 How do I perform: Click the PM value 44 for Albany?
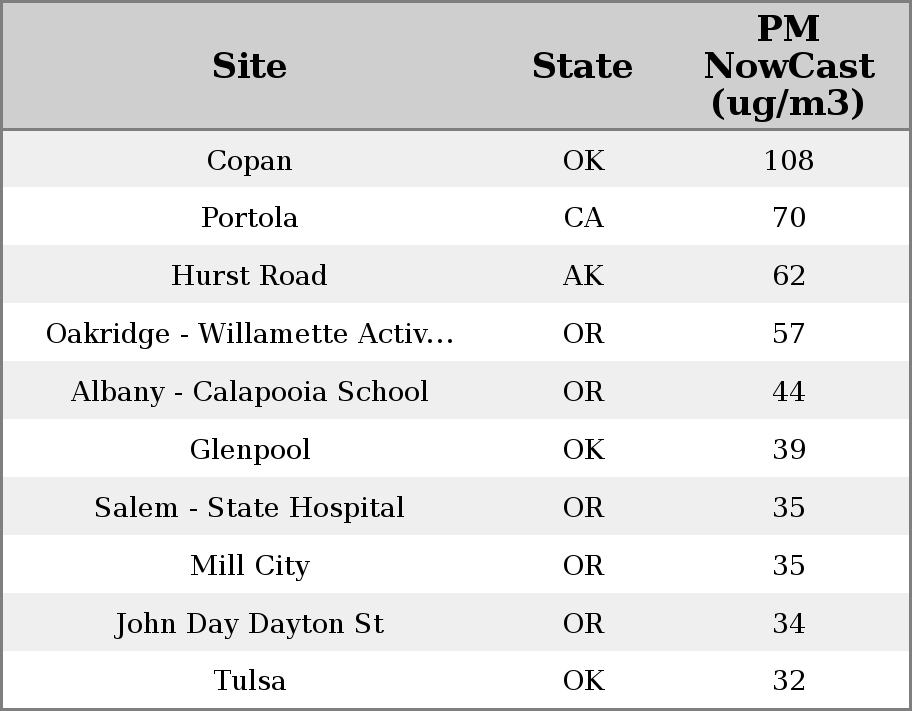click(788, 392)
